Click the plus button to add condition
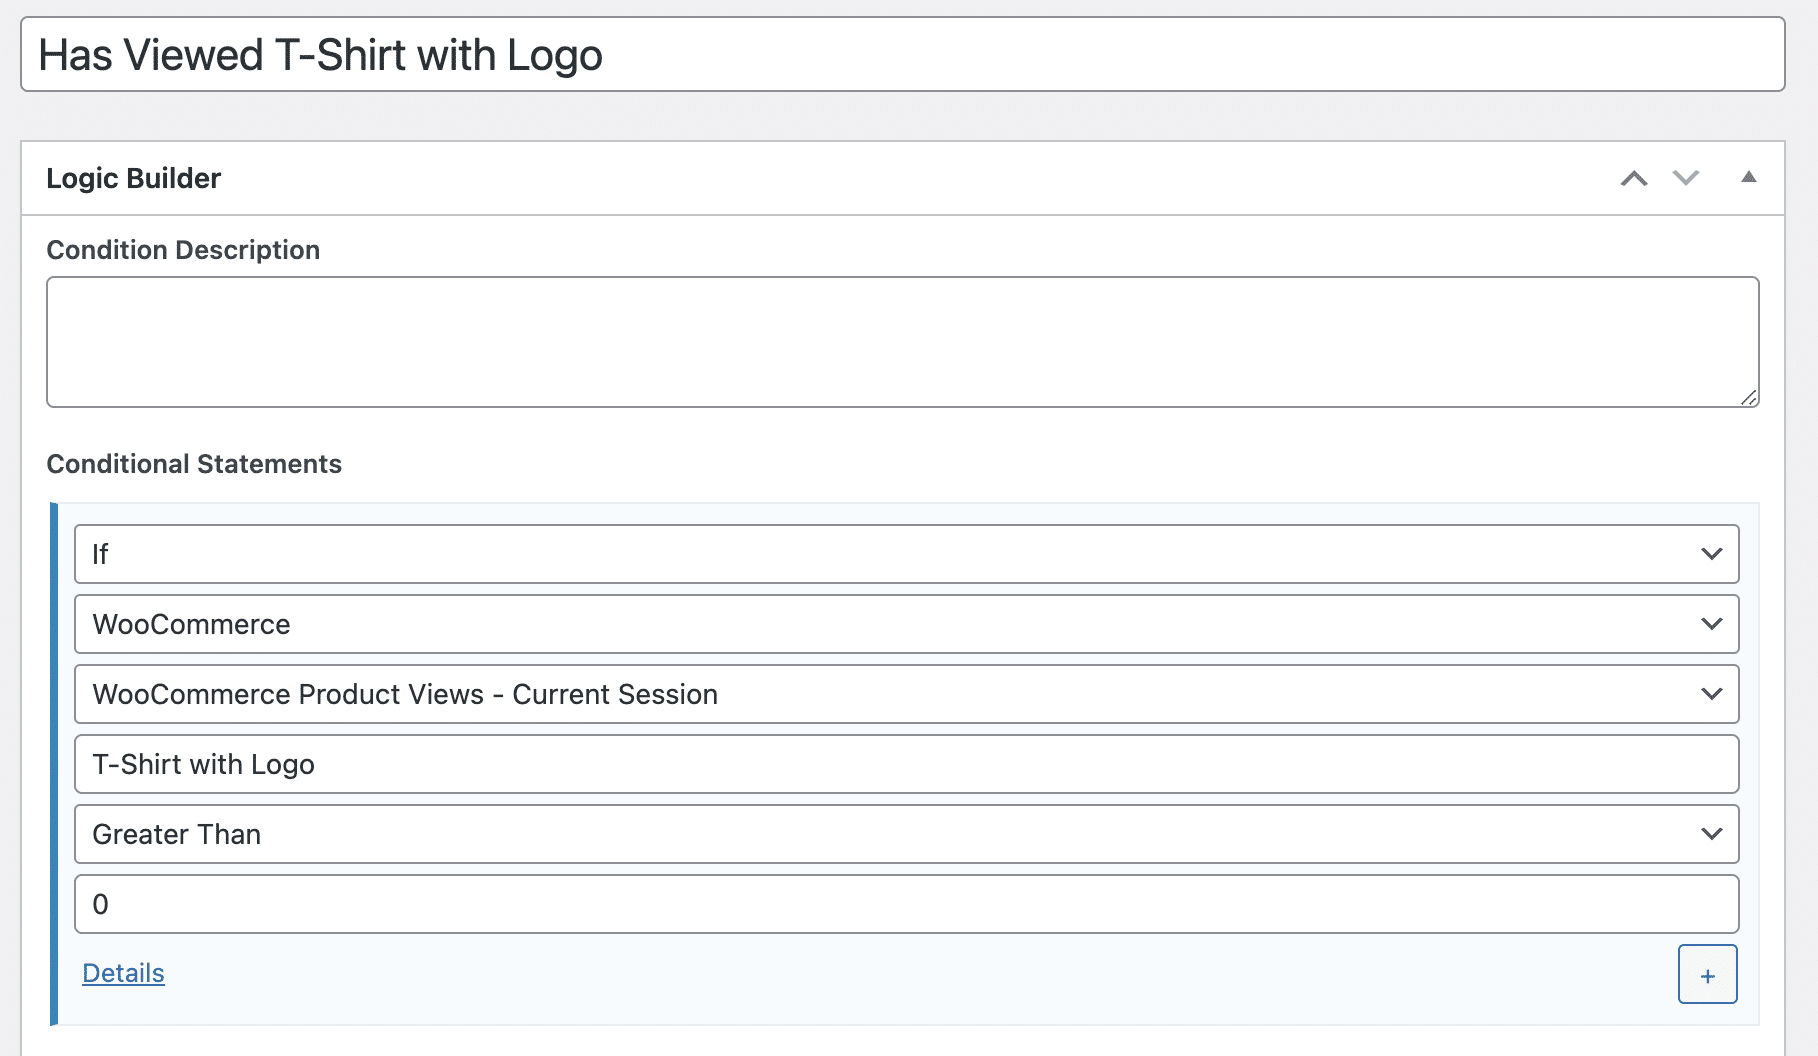The height and width of the screenshot is (1056, 1818). pyautogui.click(x=1707, y=974)
